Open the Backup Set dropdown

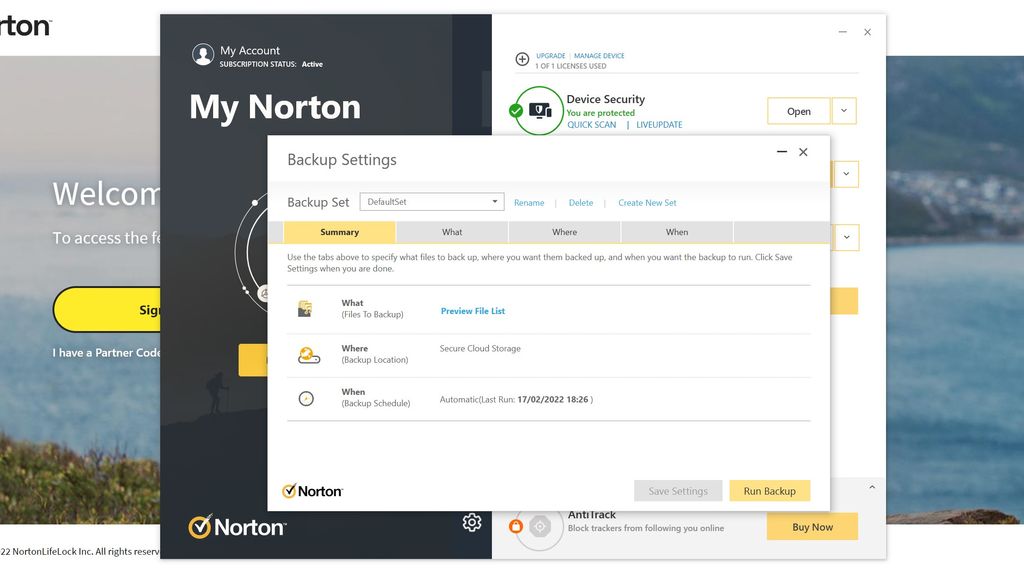(494, 201)
